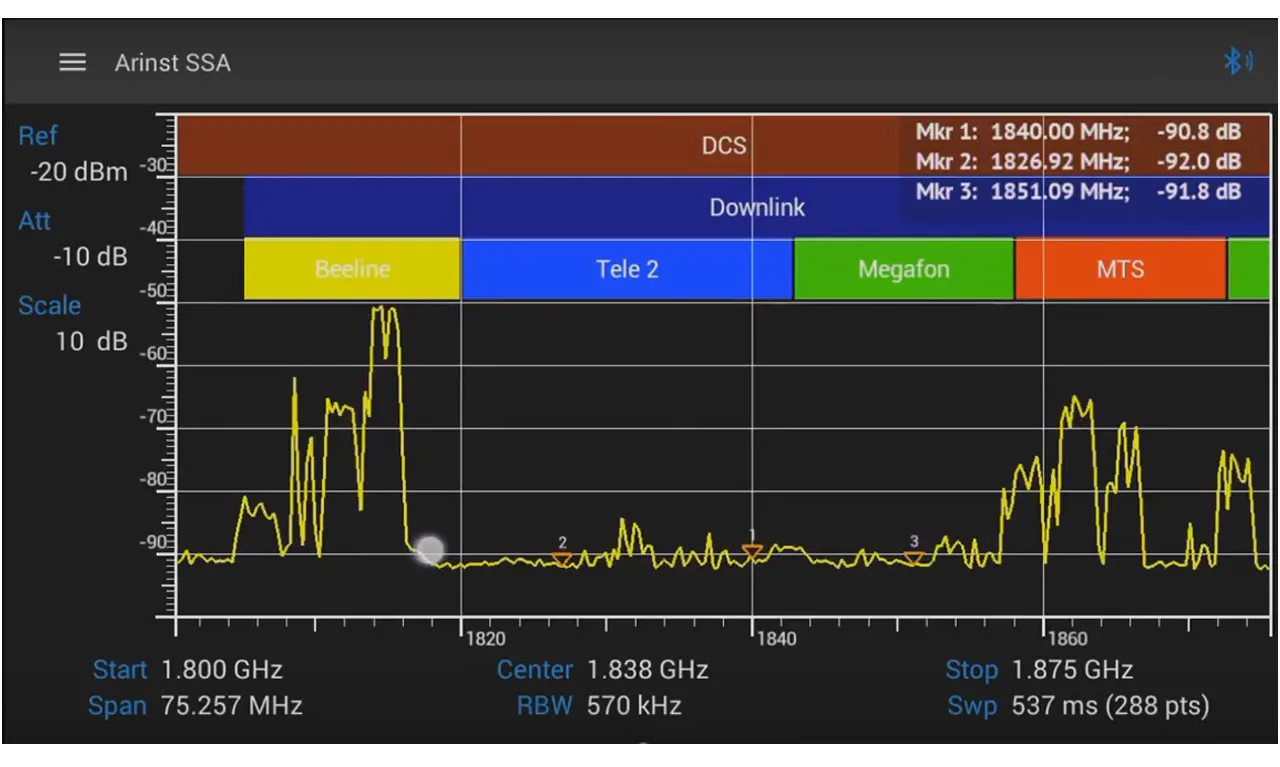Edit the Span 75.257 MHz value
The height and width of the screenshot is (767, 1280).
point(224,706)
